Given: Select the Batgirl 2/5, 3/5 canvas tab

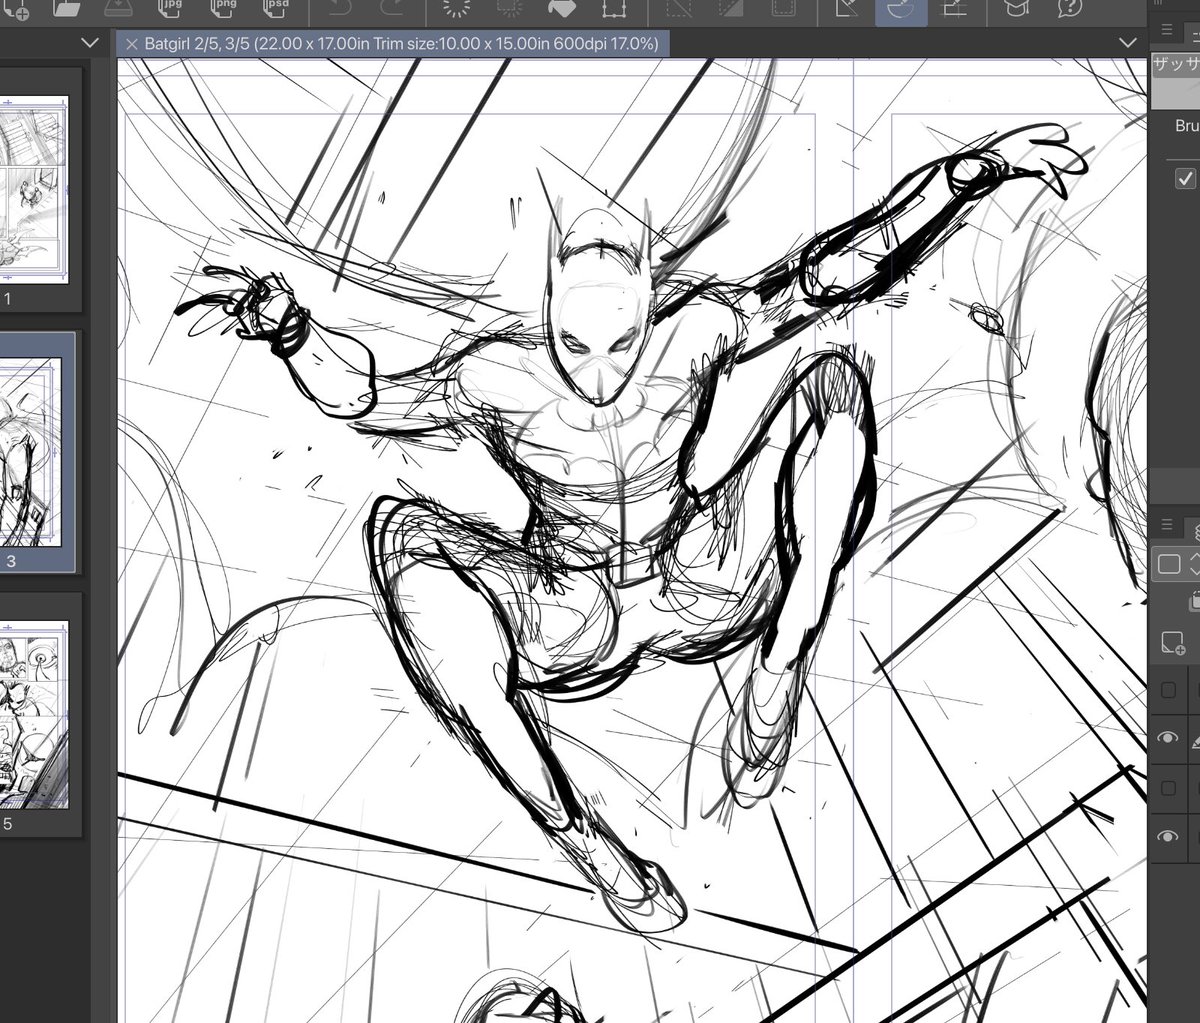Looking at the screenshot, I should click(x=392, y=44).
